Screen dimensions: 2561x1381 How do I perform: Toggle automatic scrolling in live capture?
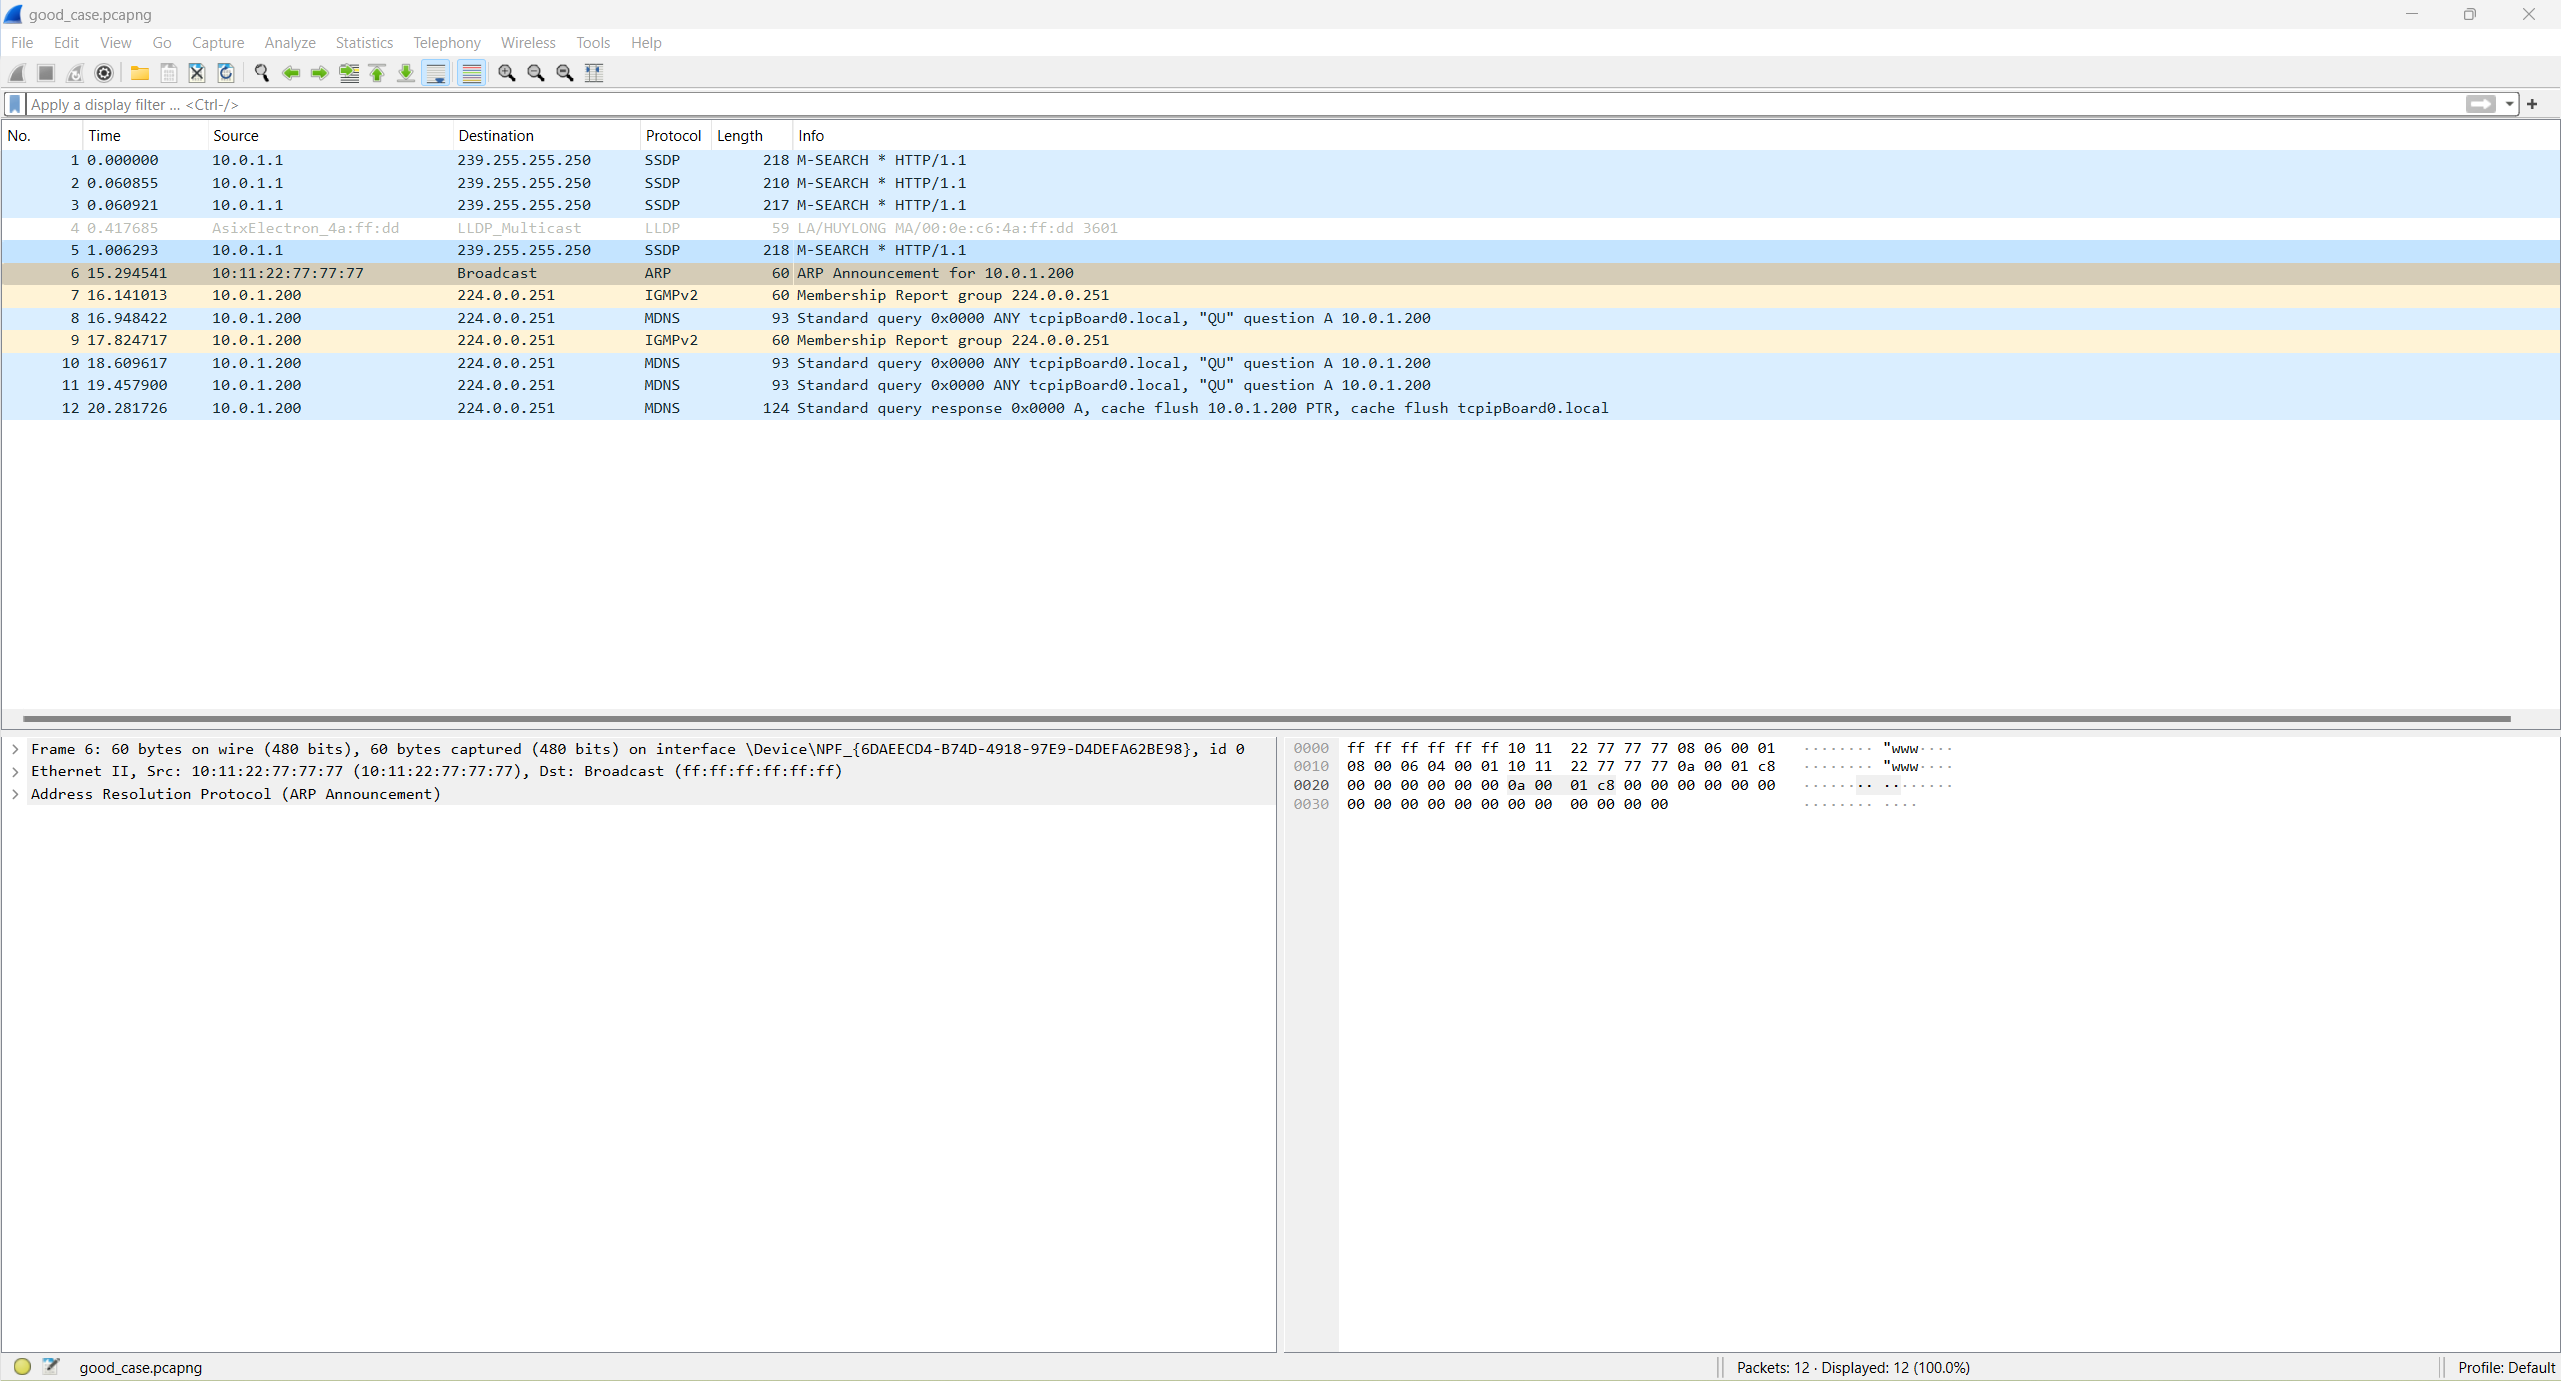(435, 72)
